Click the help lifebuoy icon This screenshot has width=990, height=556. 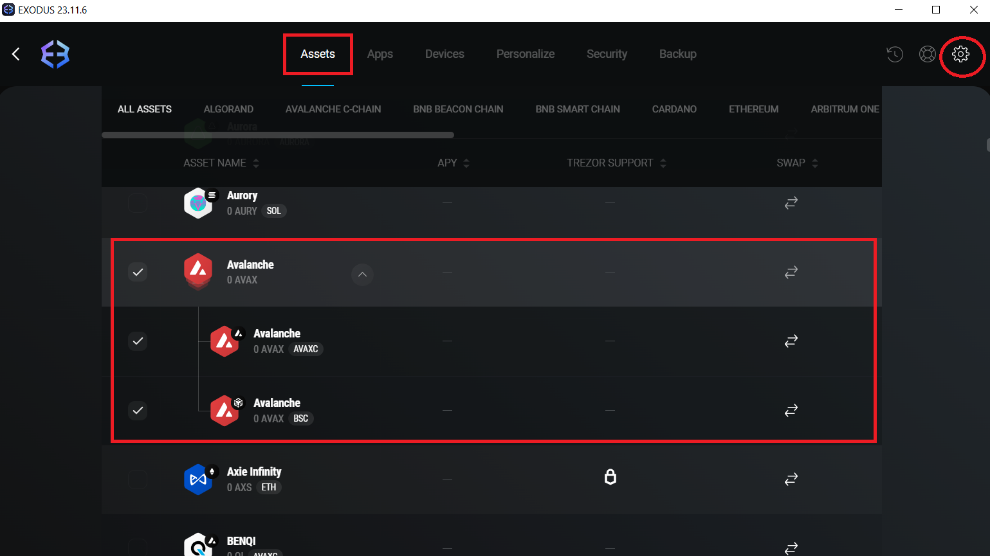927,54
